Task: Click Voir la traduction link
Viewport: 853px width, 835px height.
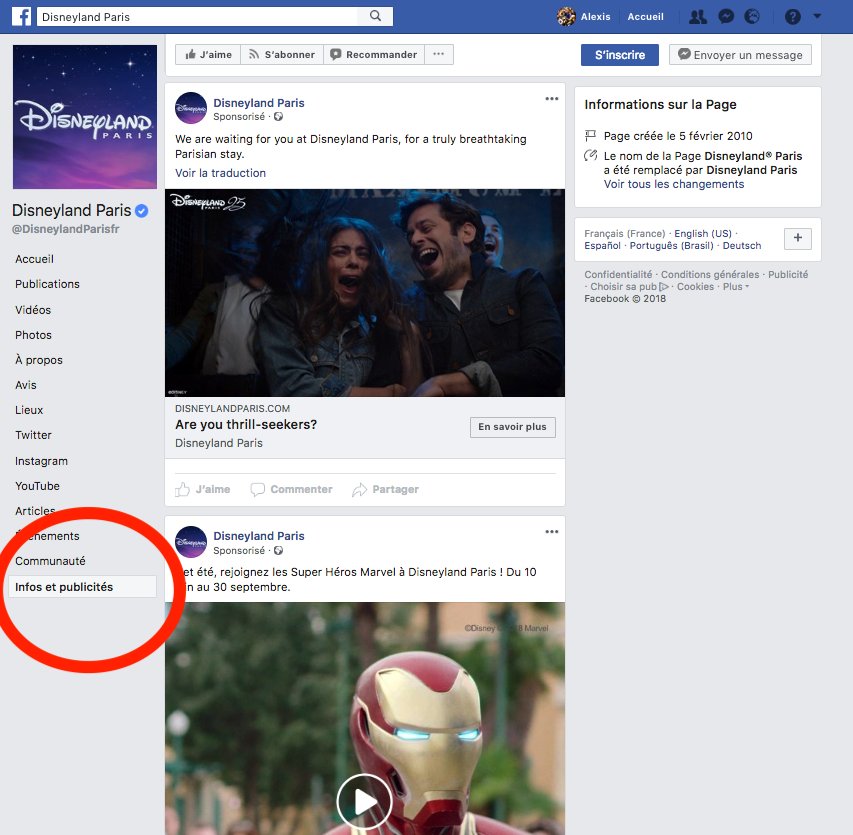Action: (x=220, y=173)
